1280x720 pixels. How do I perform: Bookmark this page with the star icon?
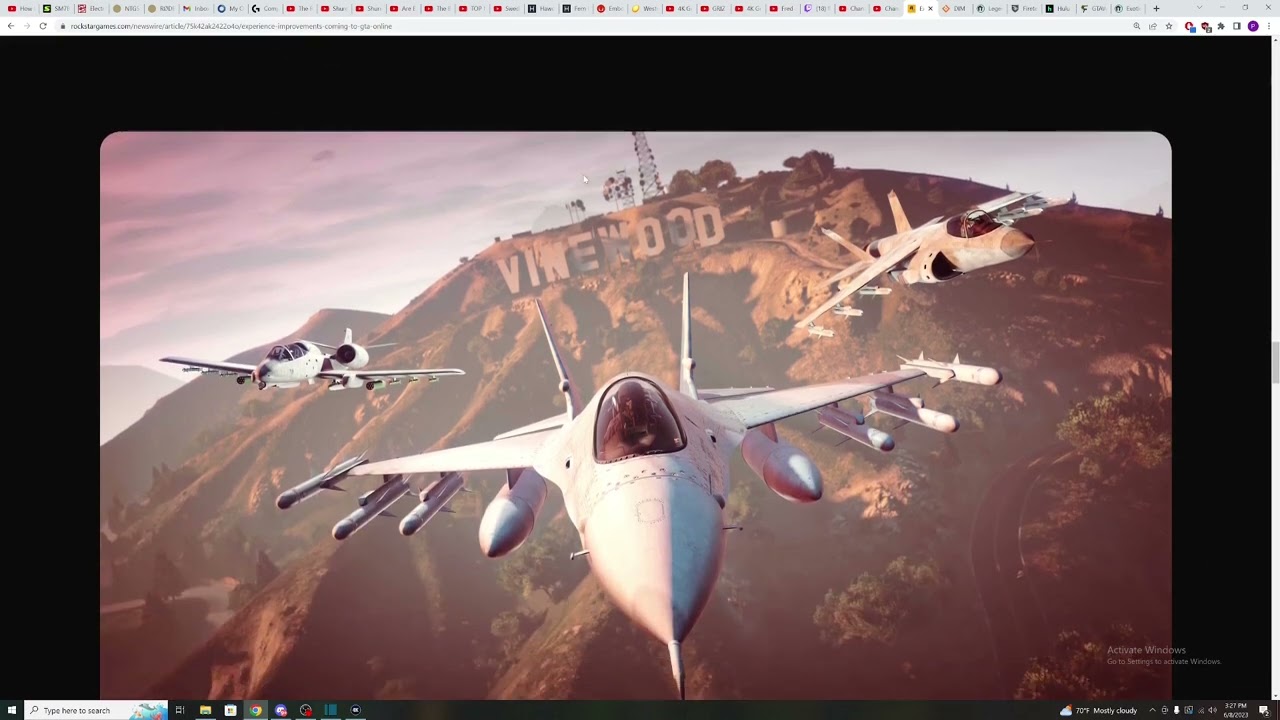click(1169, 26)
